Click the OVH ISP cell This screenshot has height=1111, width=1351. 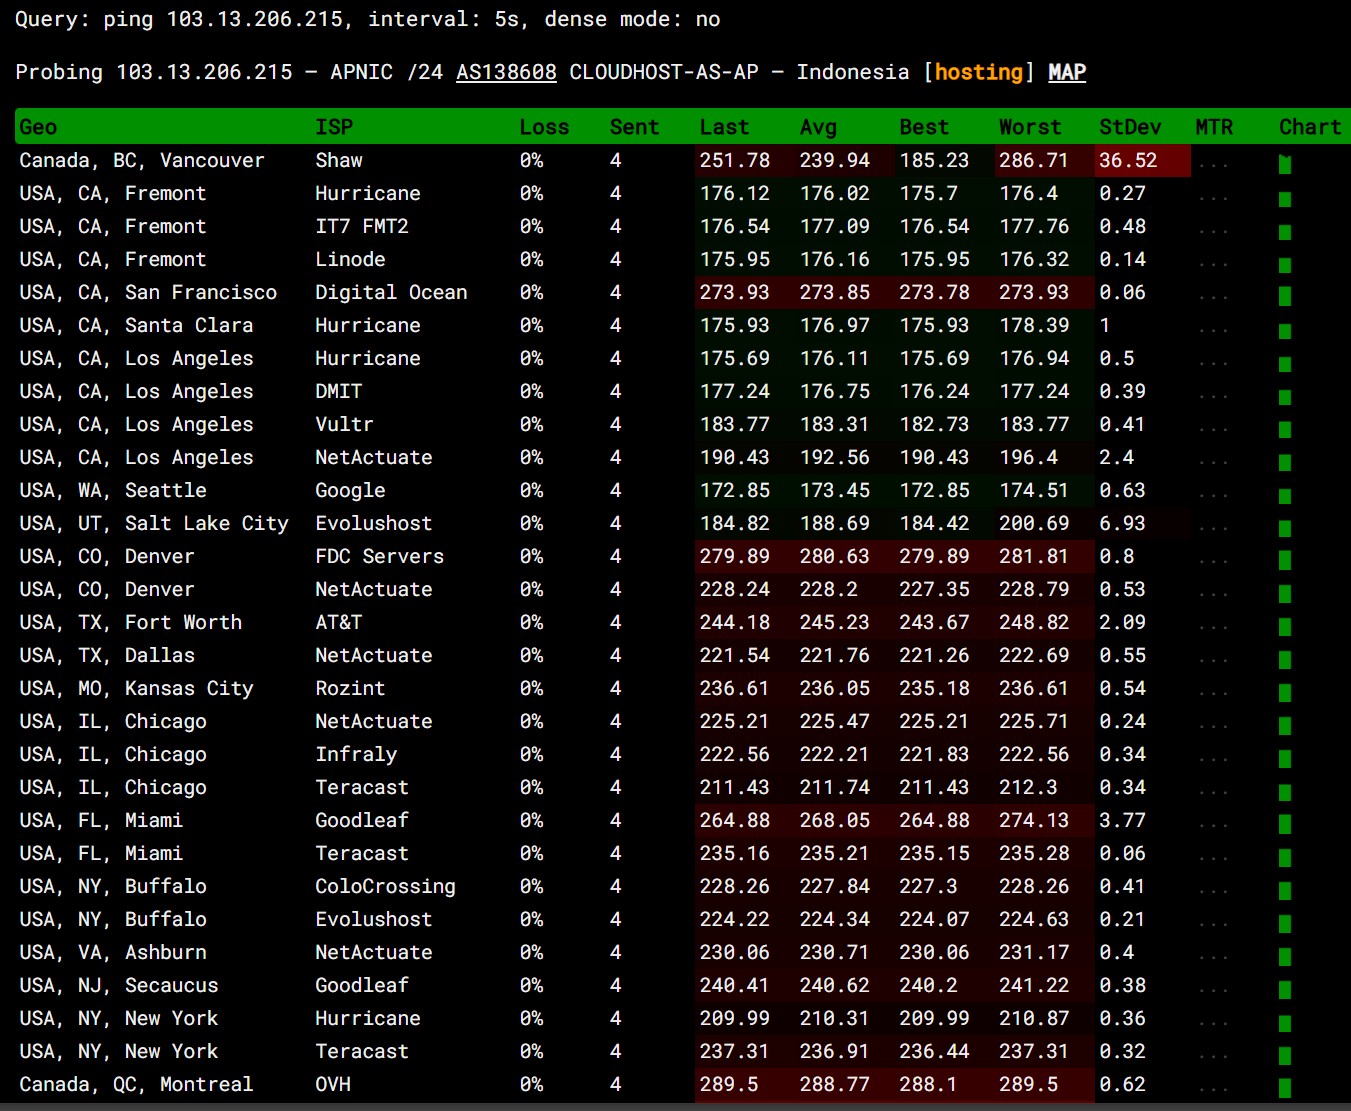(x=333, y=1085)
